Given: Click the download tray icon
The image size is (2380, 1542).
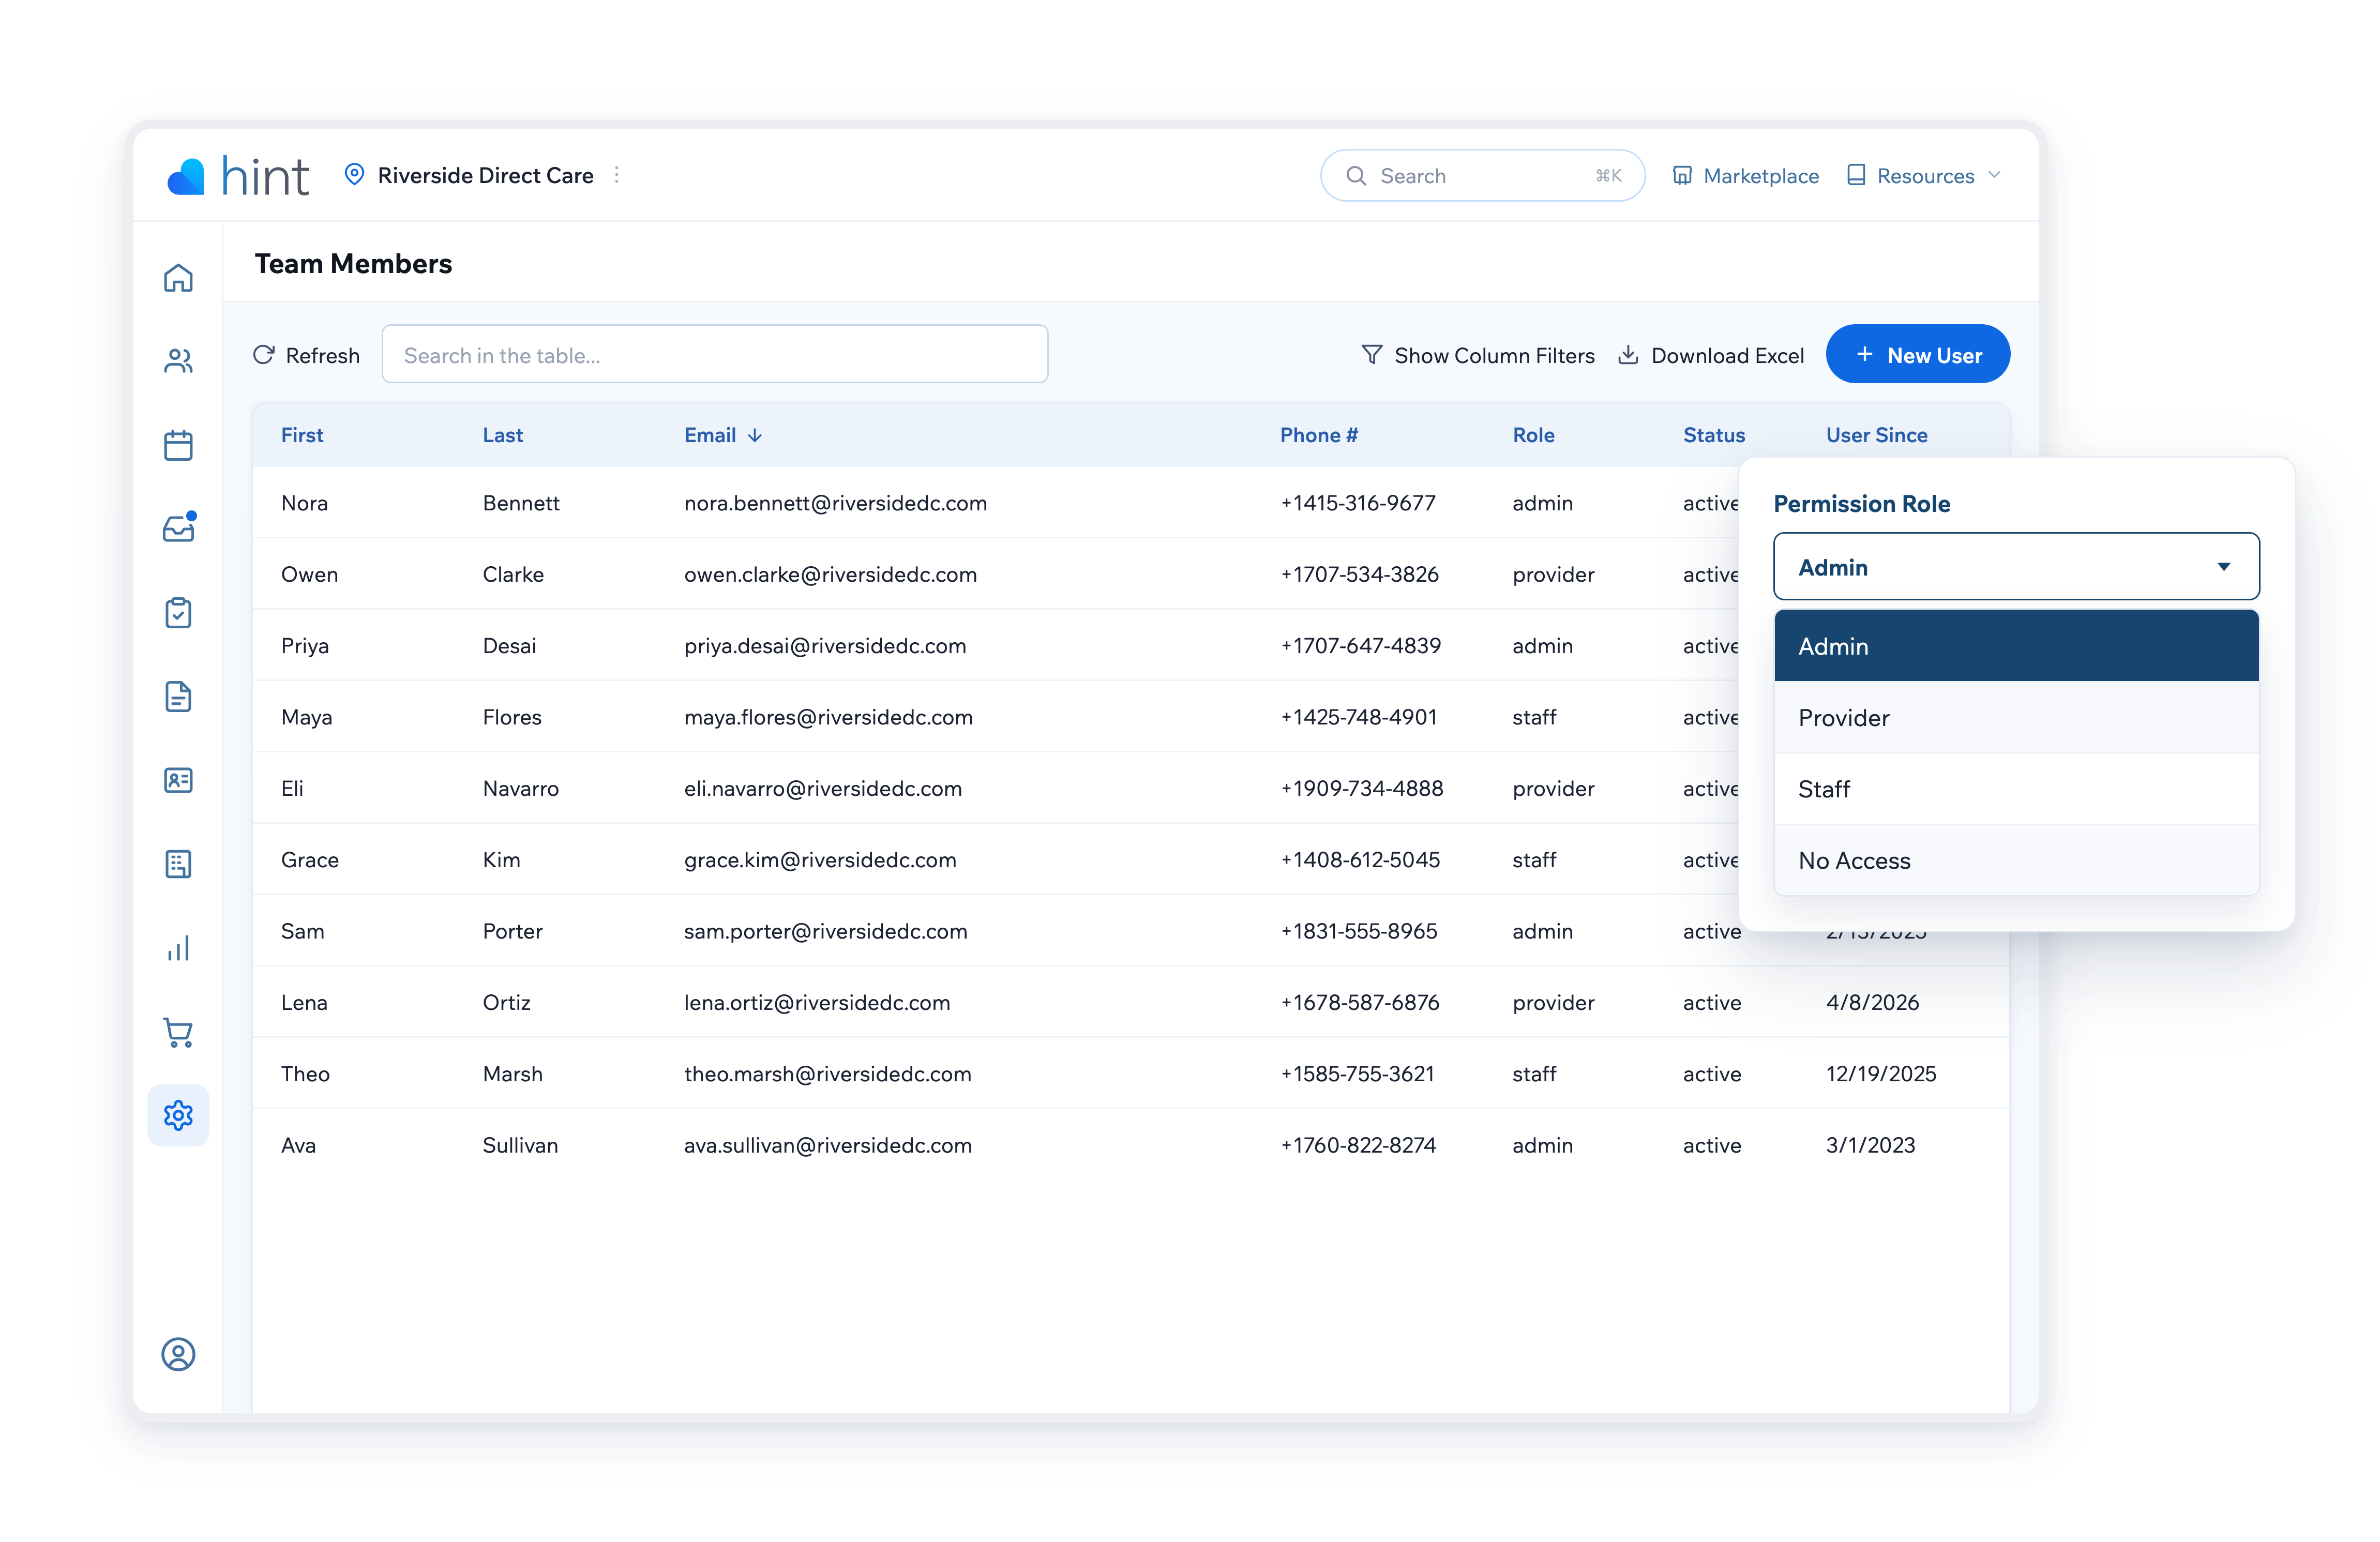Looking at the screenshot, I should coord(1628,355).
